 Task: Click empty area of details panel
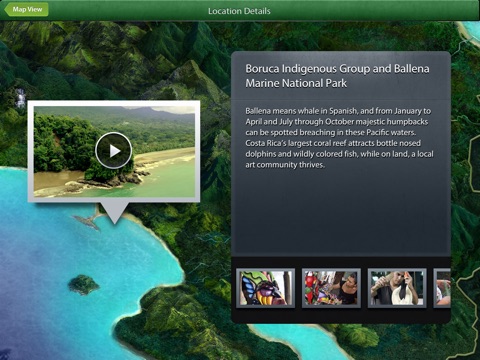click(341, 213)
